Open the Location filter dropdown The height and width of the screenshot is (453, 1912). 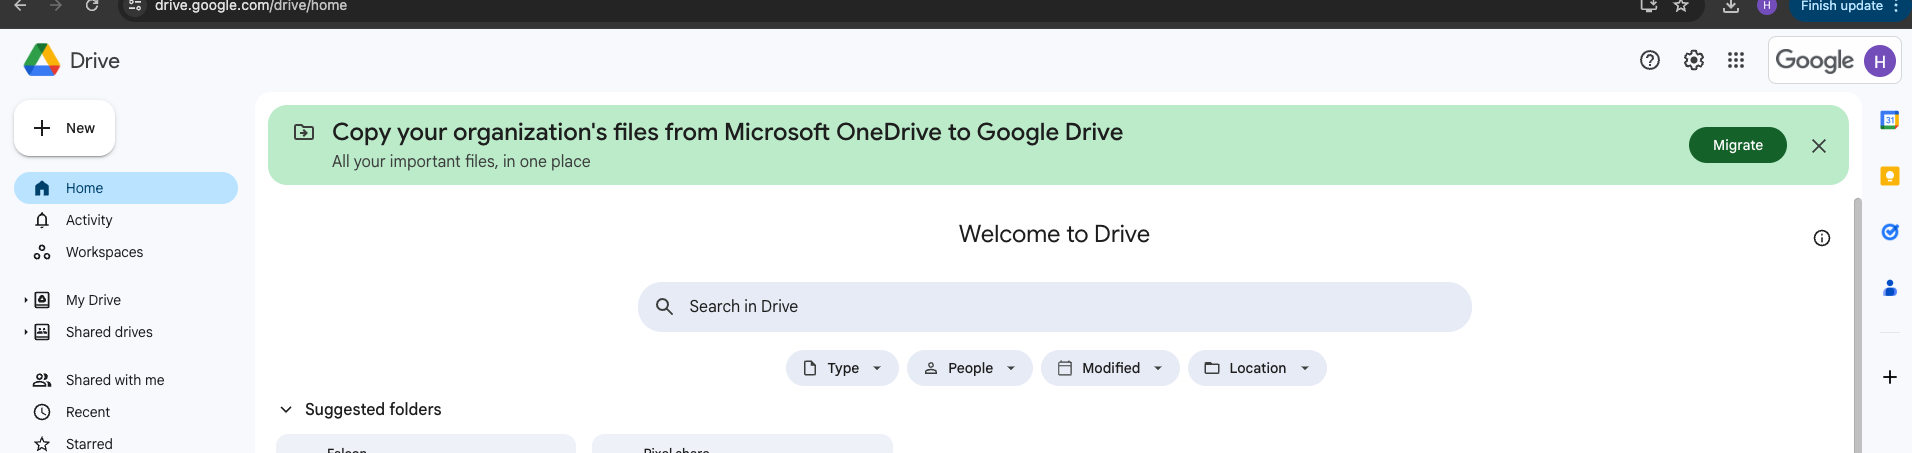pyautogui.click(x=1257, y=368)
